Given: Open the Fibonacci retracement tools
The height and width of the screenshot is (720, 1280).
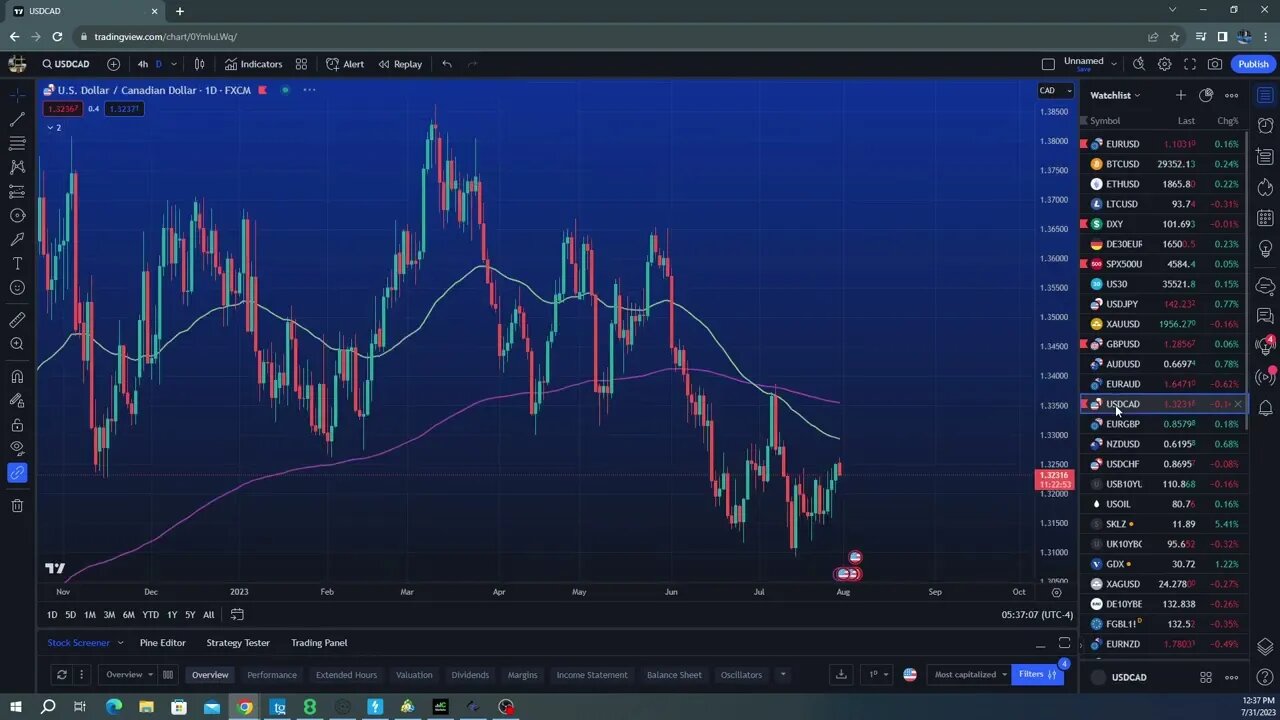Looking at the screenshot, I should (x=17, y=143).
